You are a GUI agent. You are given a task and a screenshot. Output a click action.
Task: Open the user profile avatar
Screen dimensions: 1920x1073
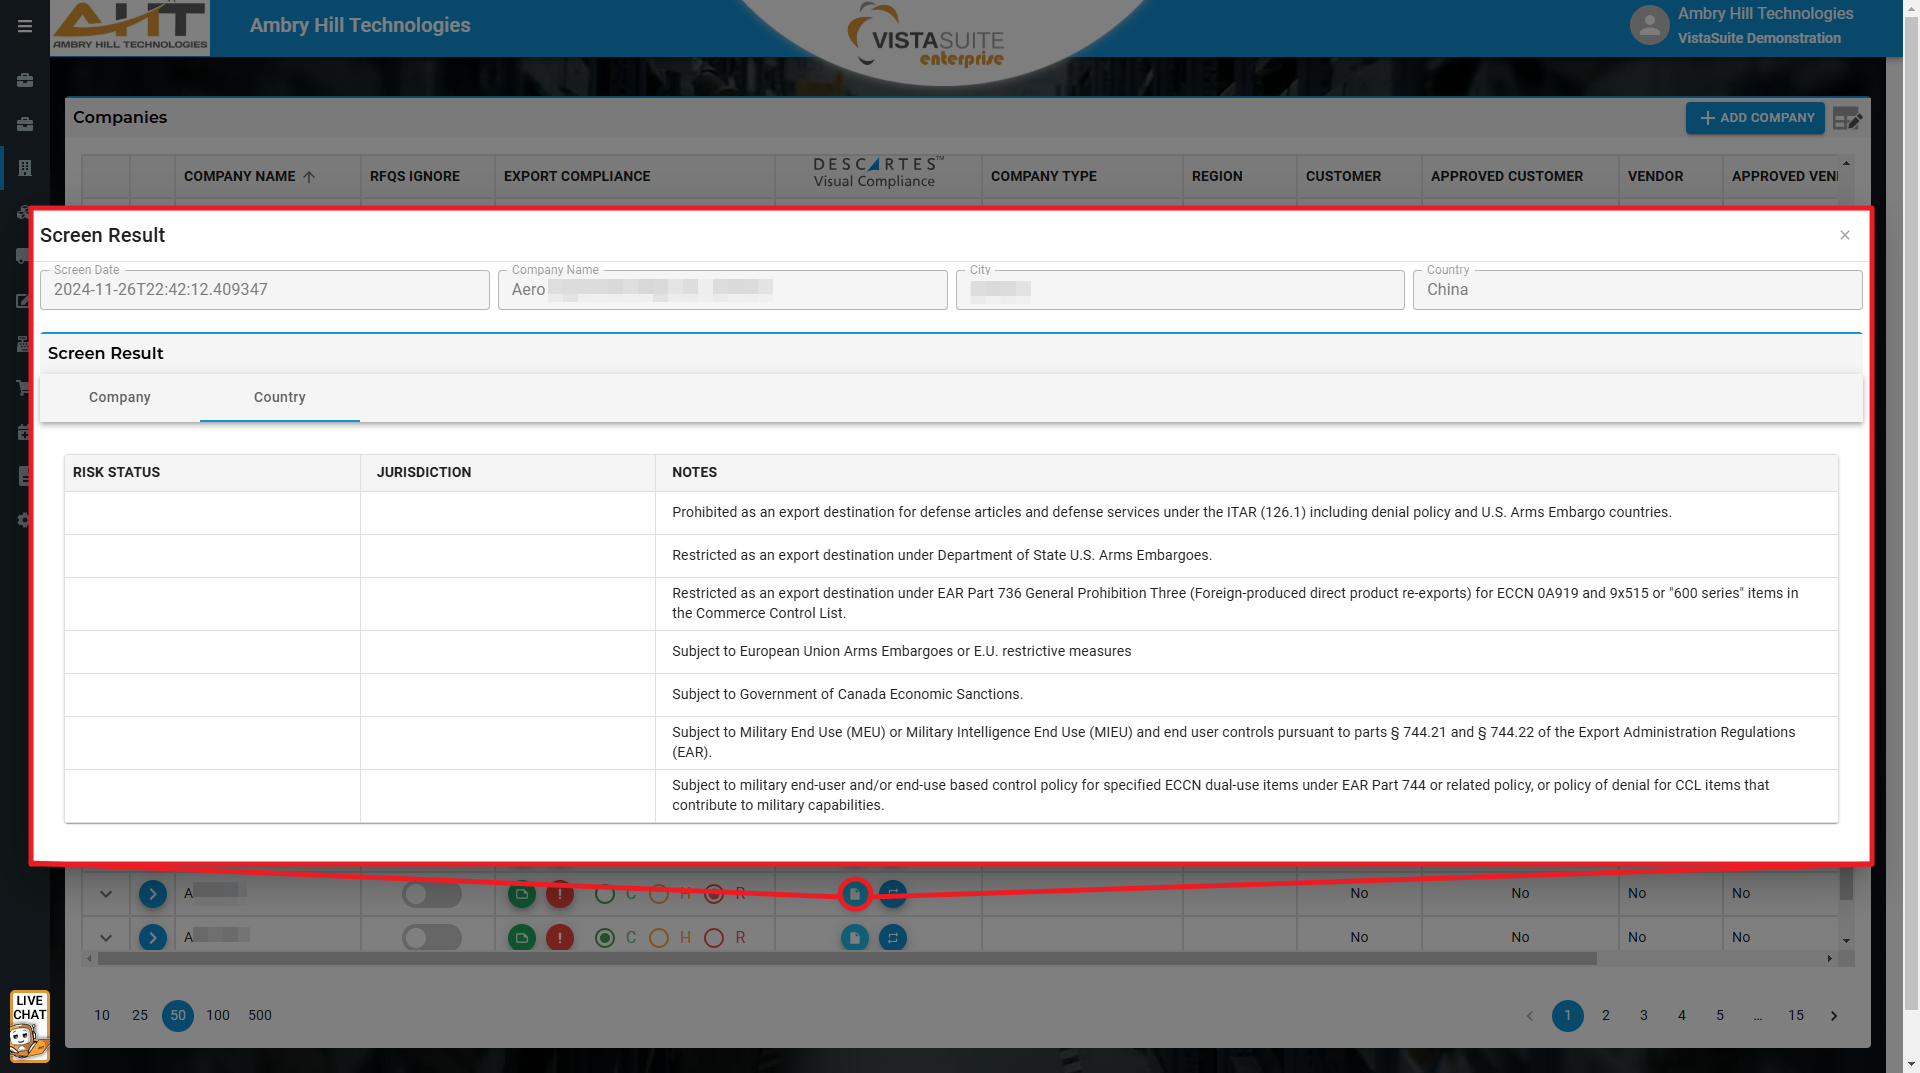(x=1649, y=25)
